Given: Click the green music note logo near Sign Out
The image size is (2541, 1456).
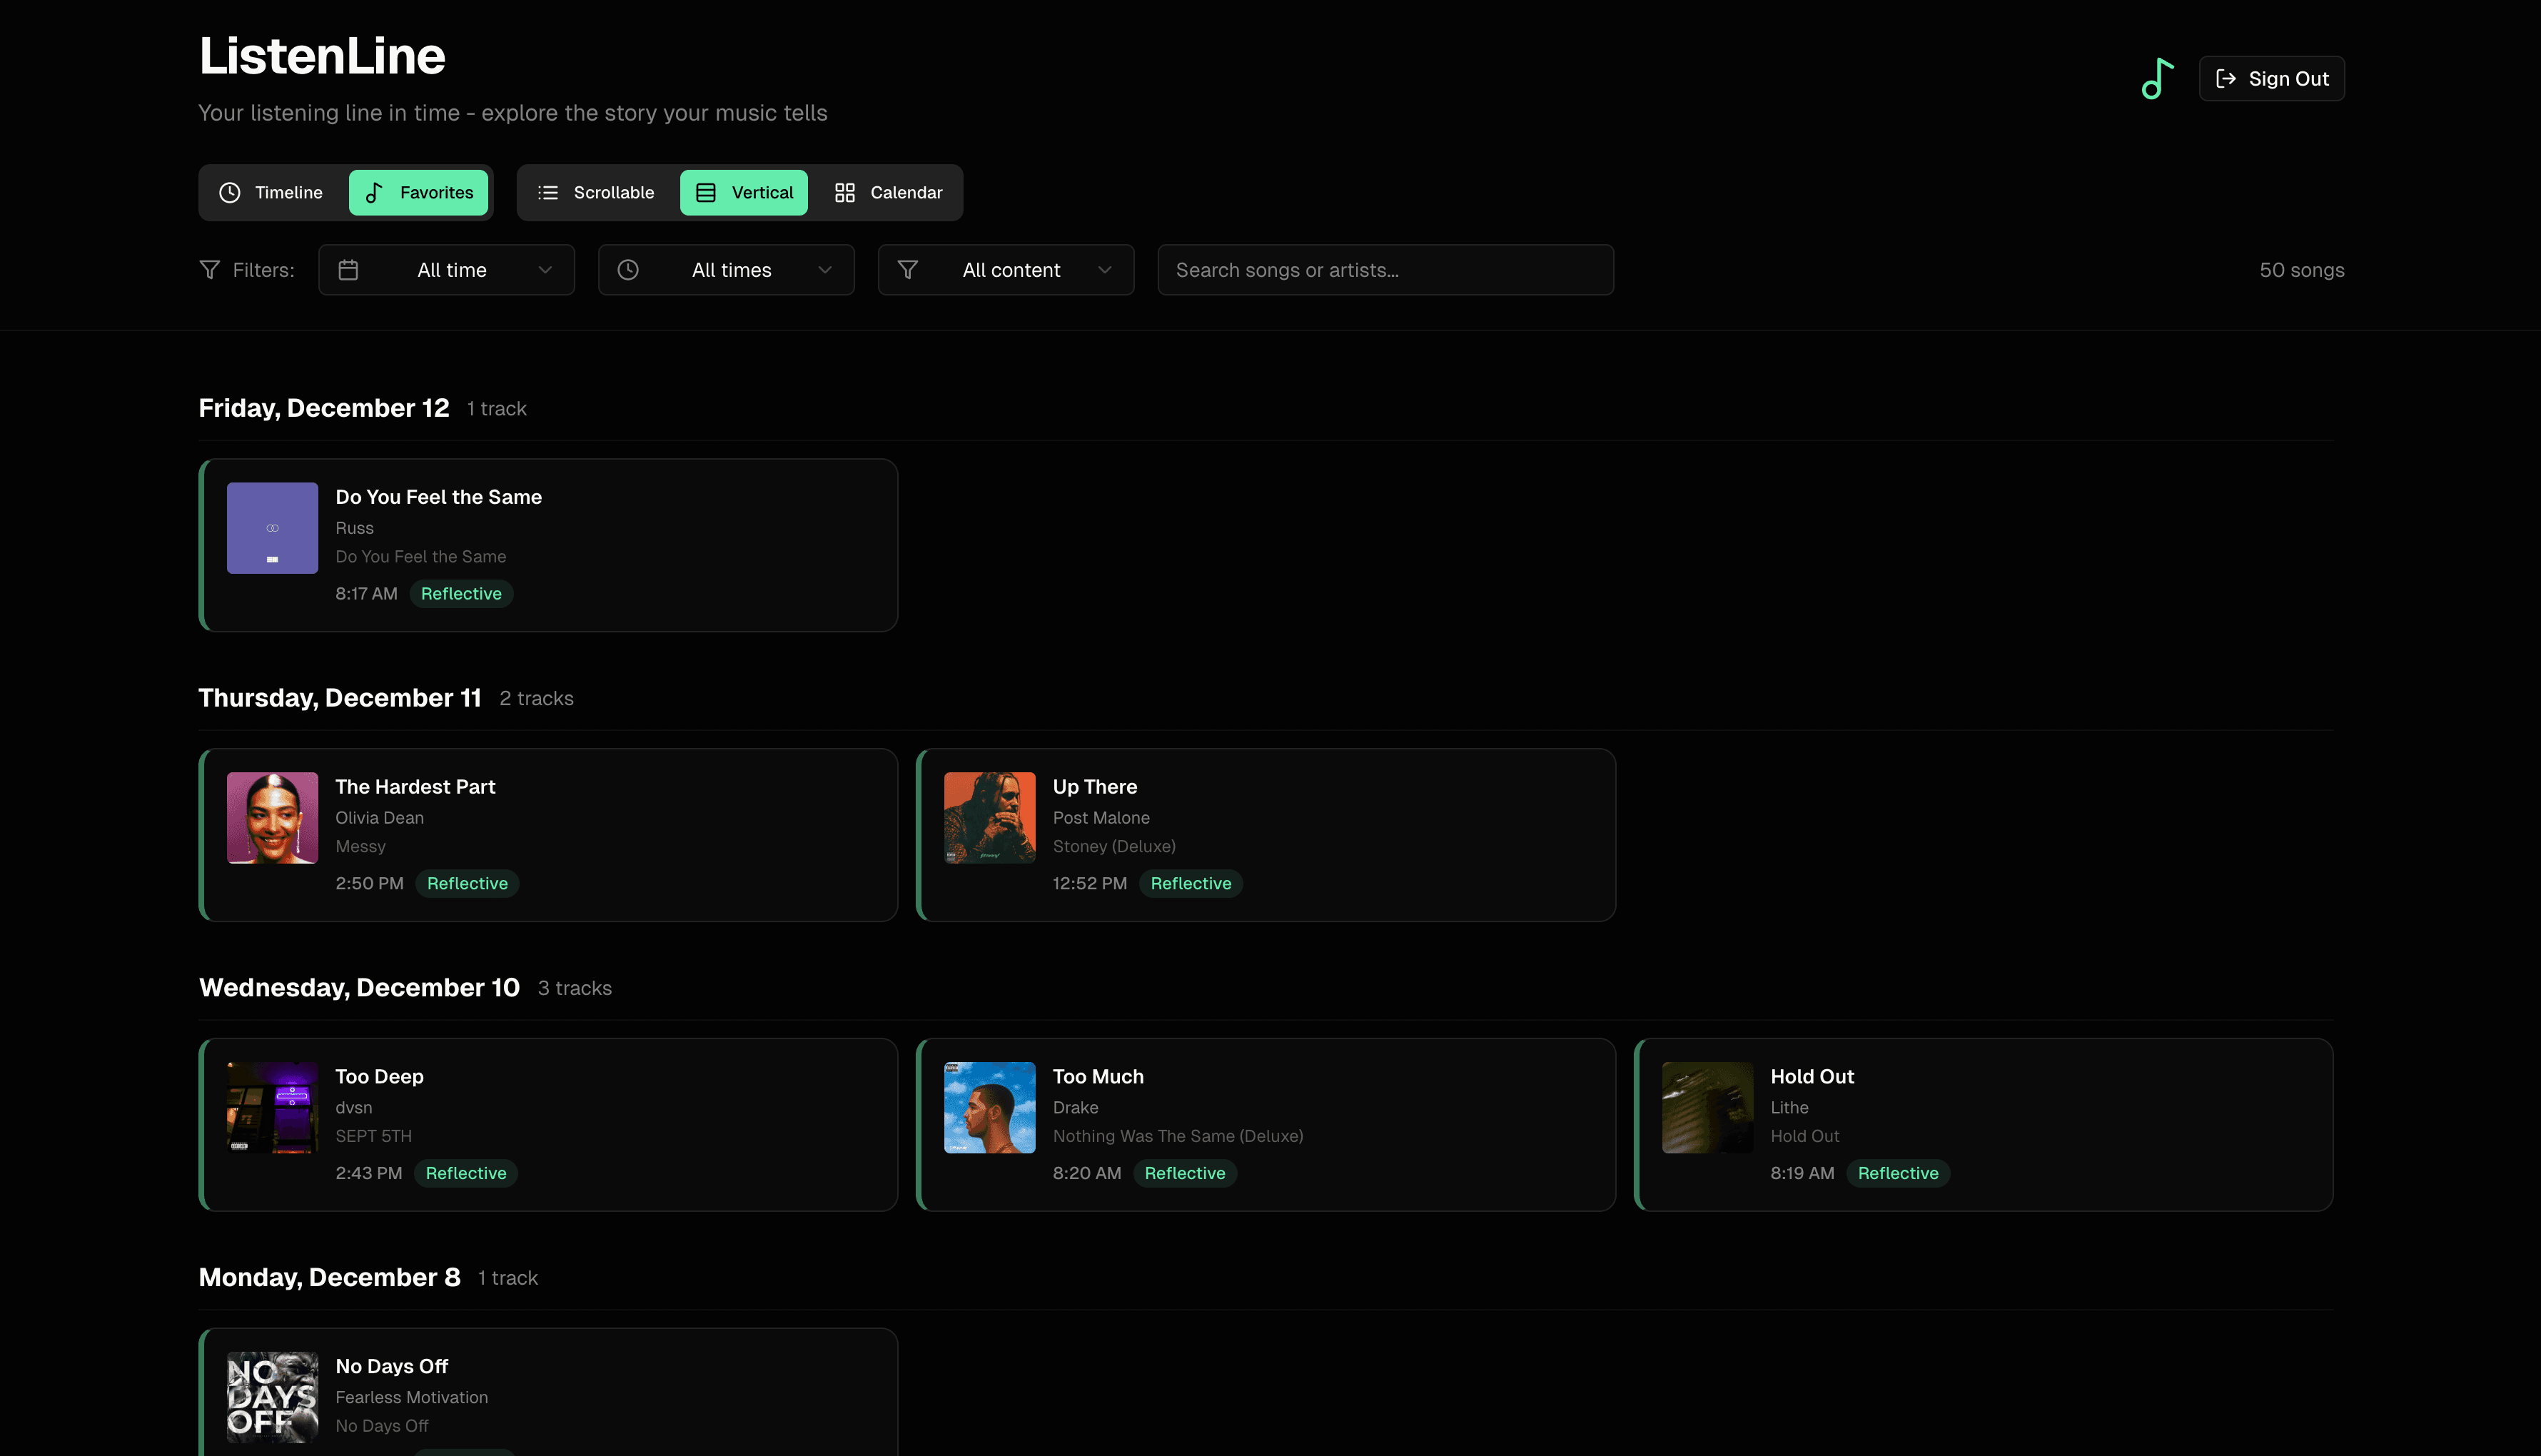Looking at the screenshot, I should pos(2156,78).
